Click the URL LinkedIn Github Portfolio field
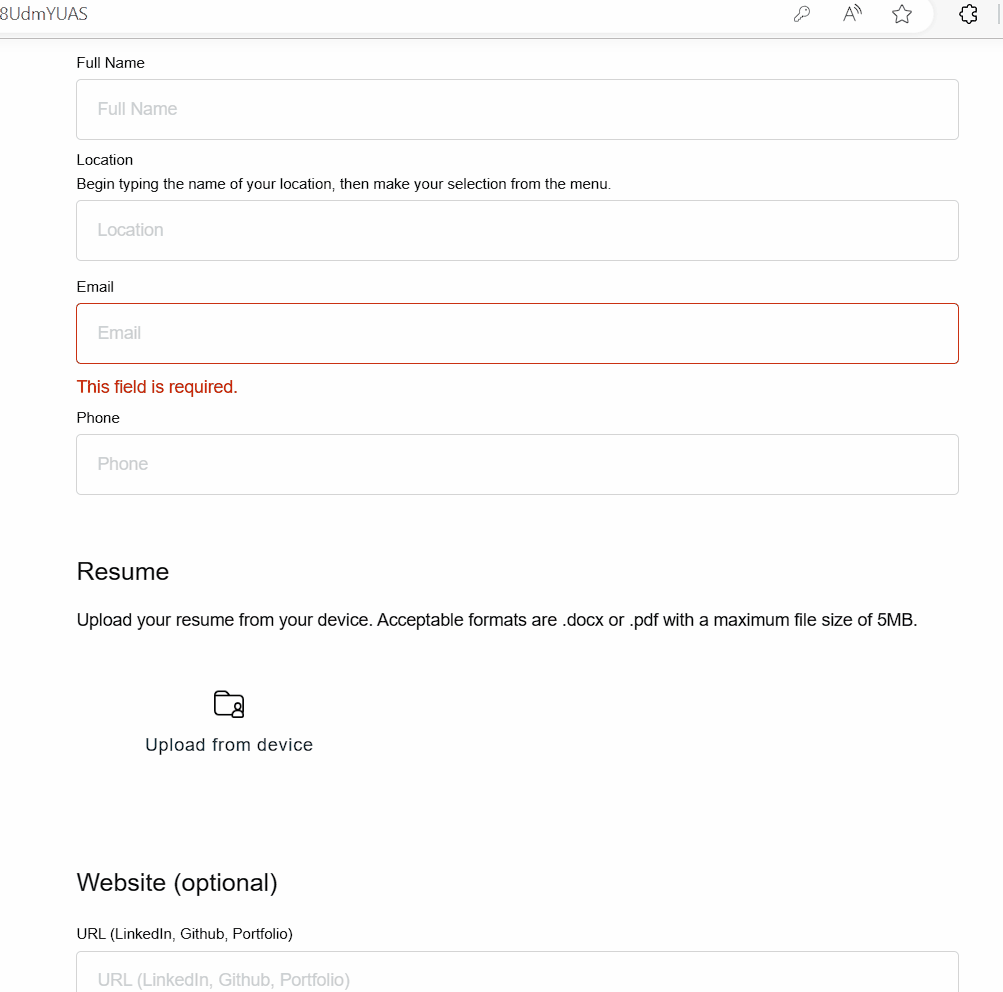 [x=517, y=978]
